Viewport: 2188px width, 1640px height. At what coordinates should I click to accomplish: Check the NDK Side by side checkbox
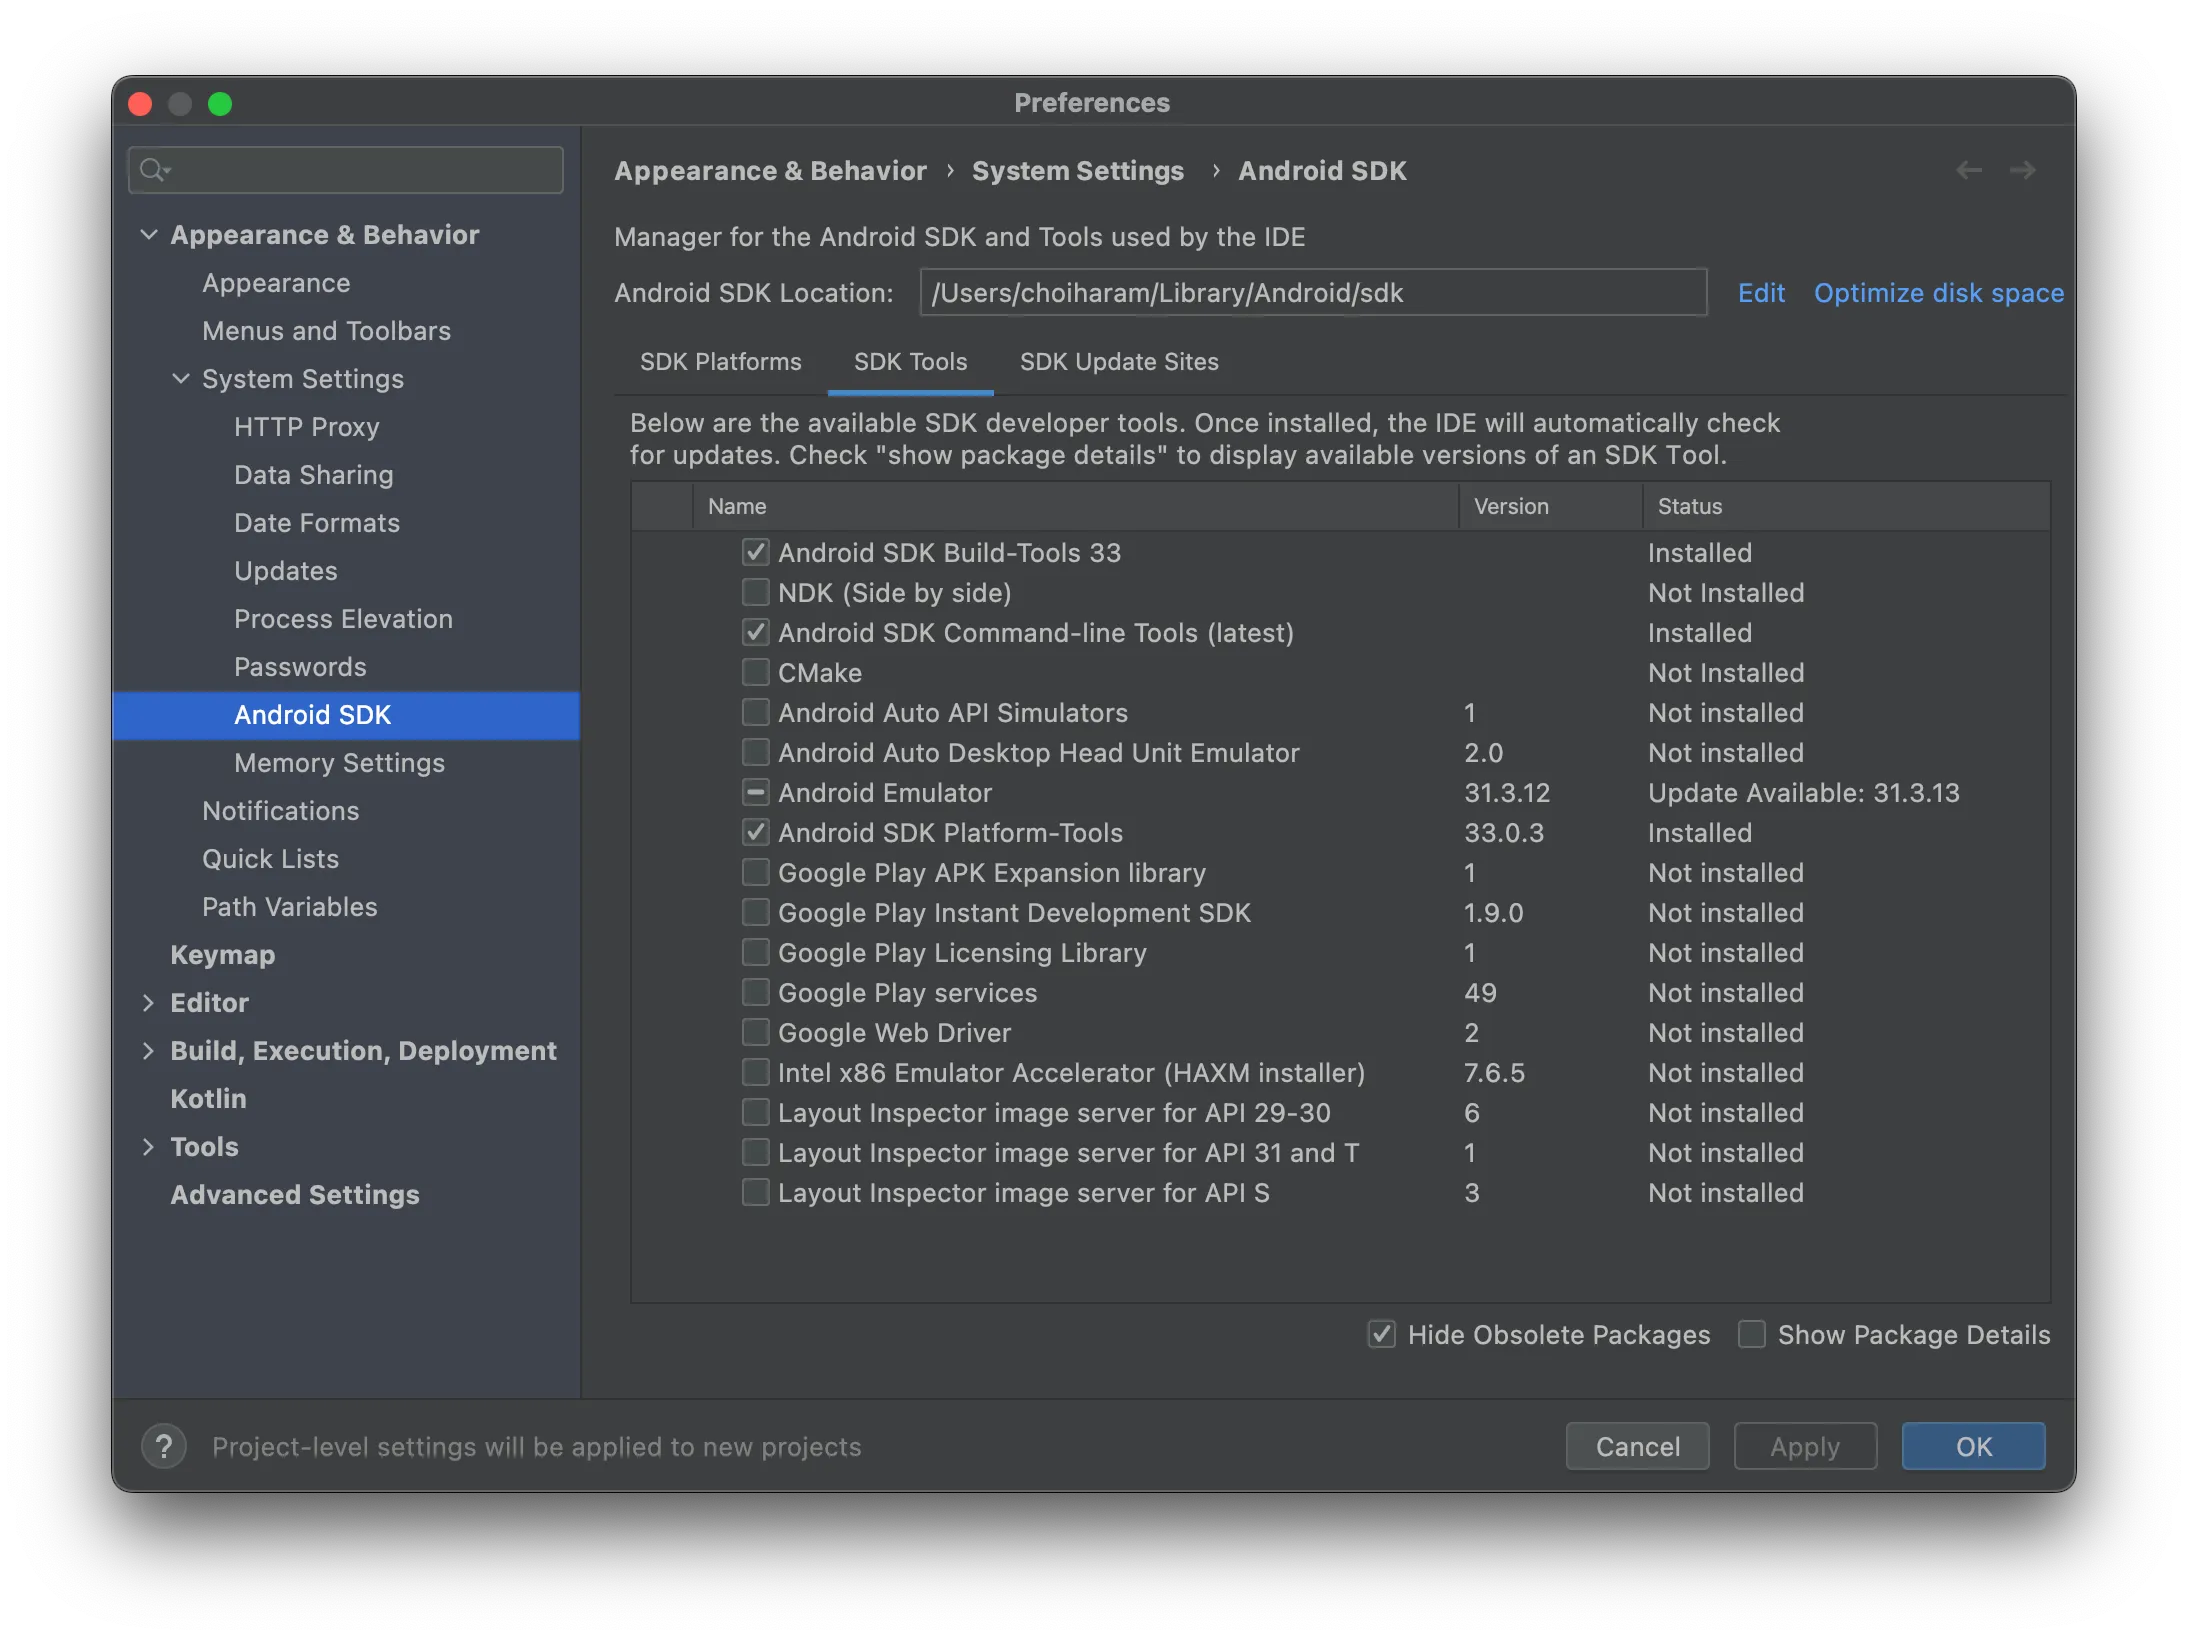pyautogui.click(x=753, y=593)
